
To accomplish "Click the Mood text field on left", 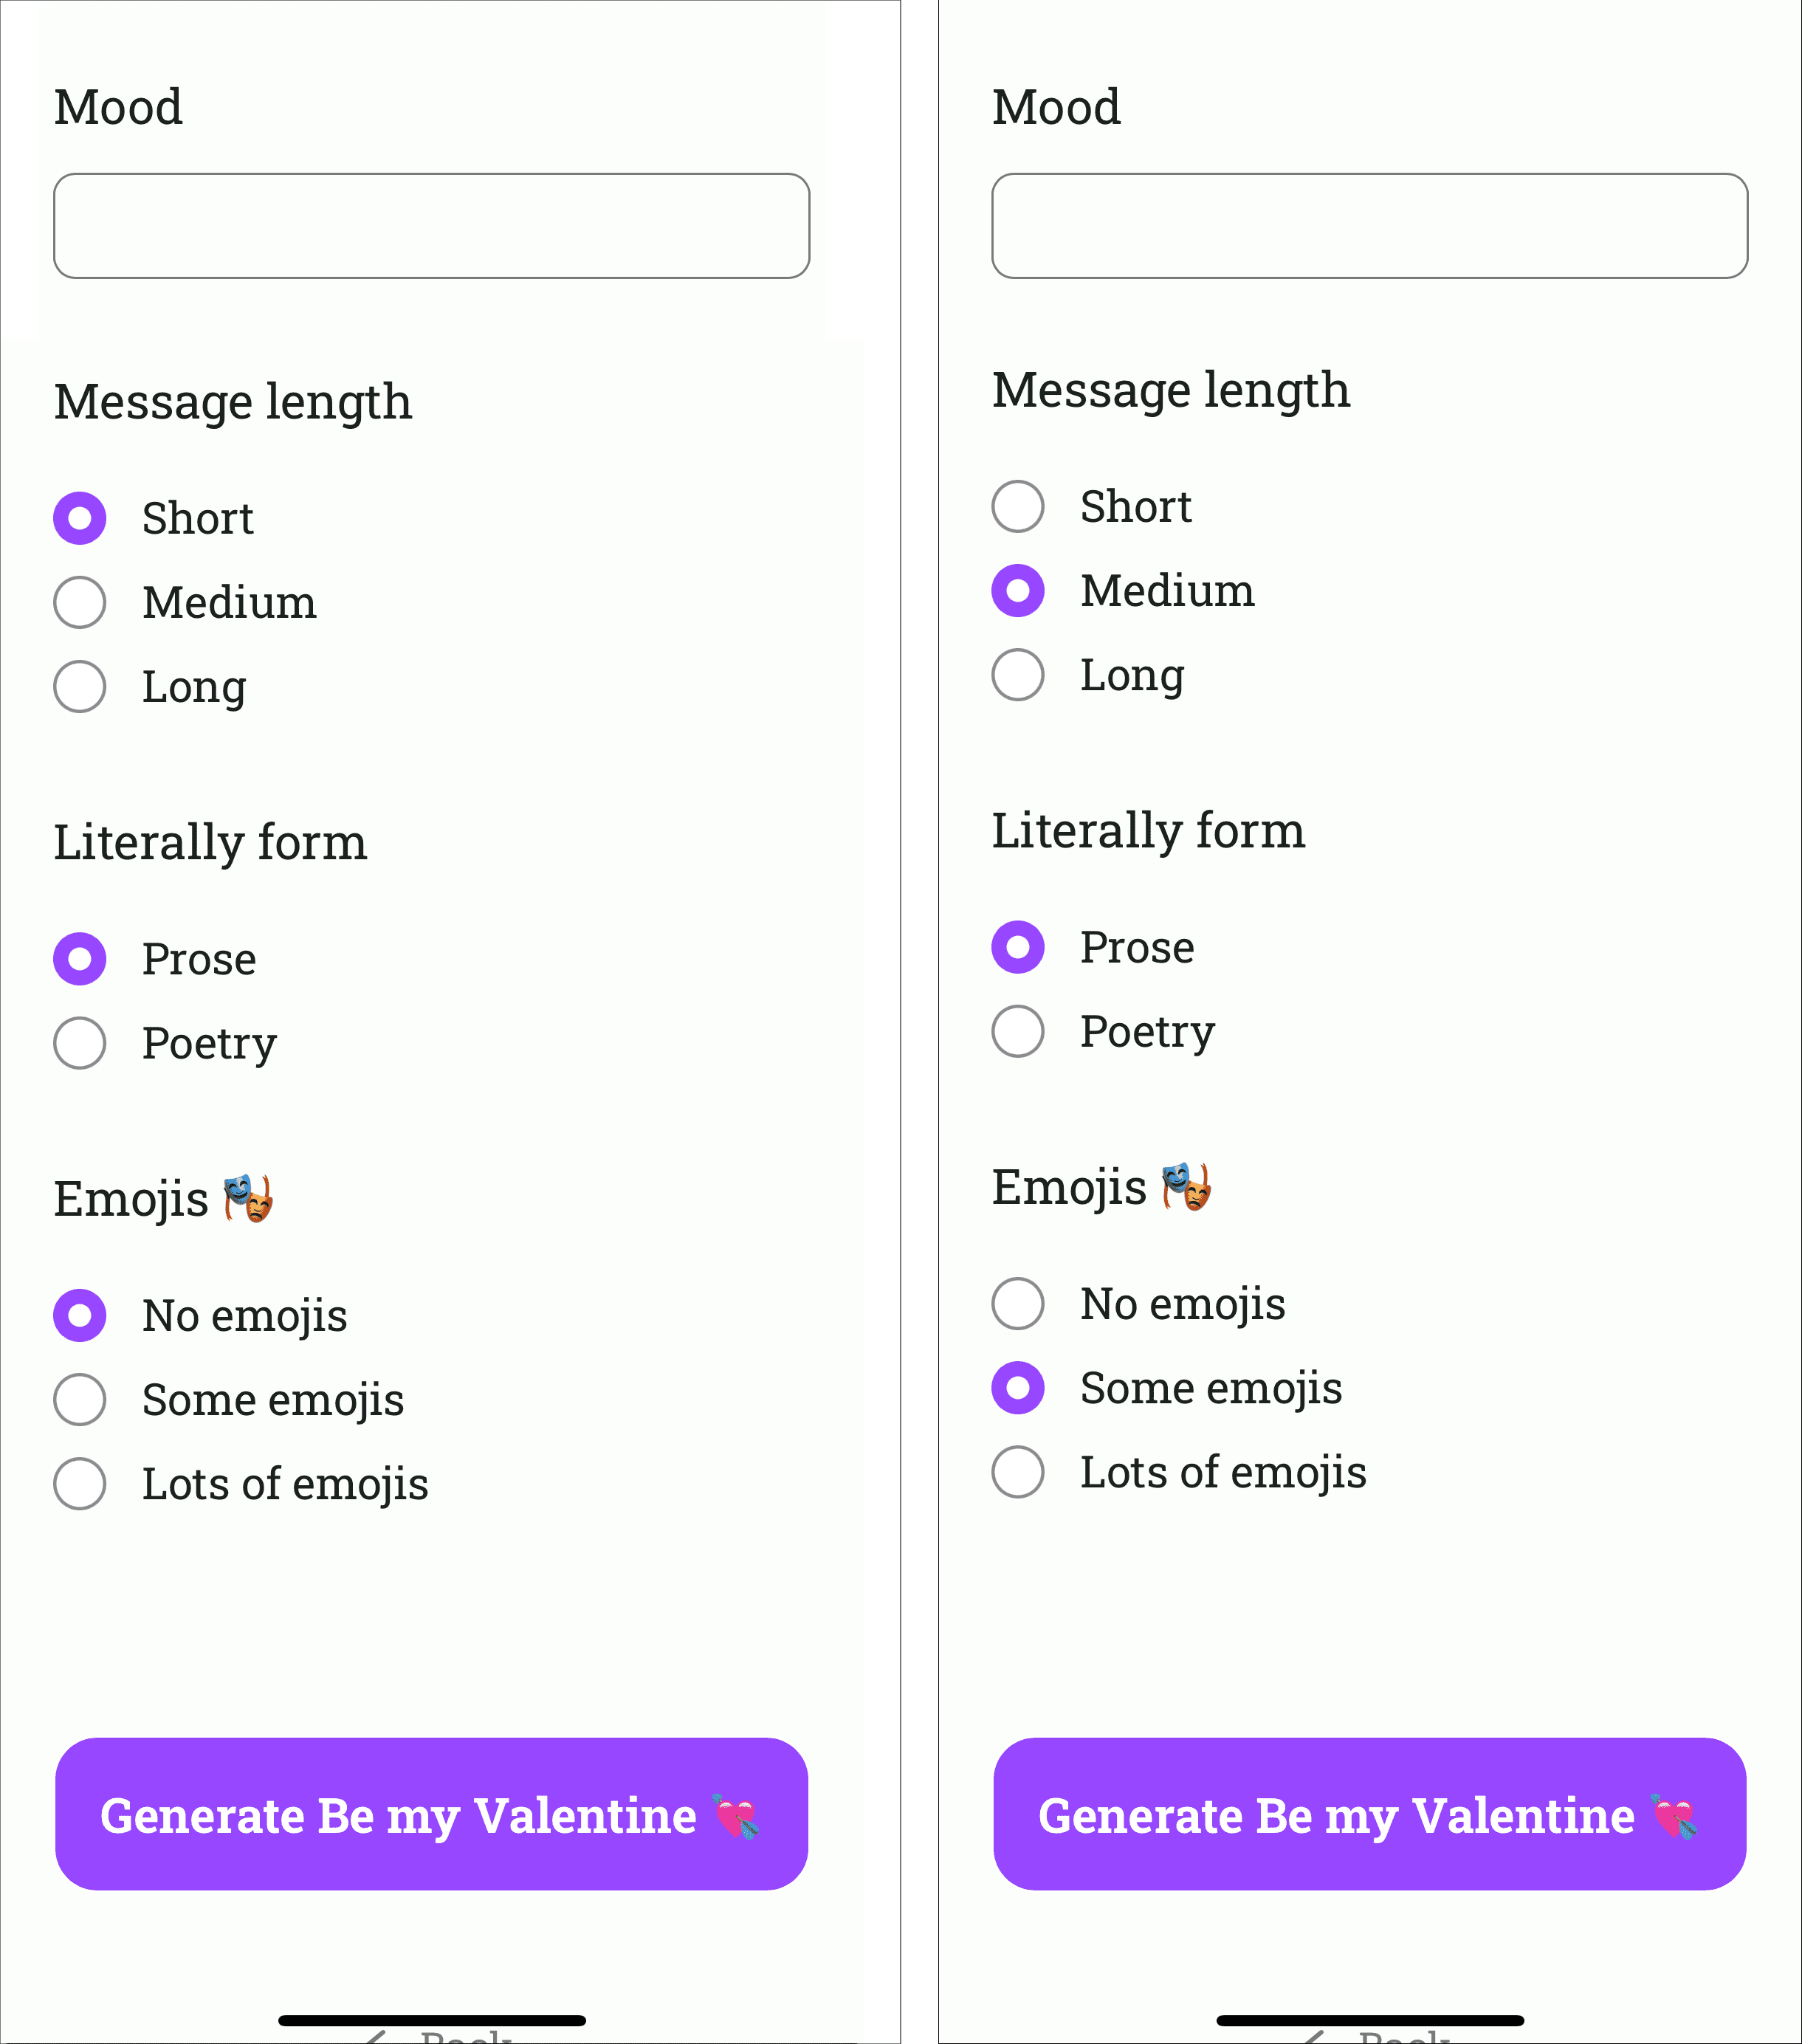I will [x=431, y=226].
